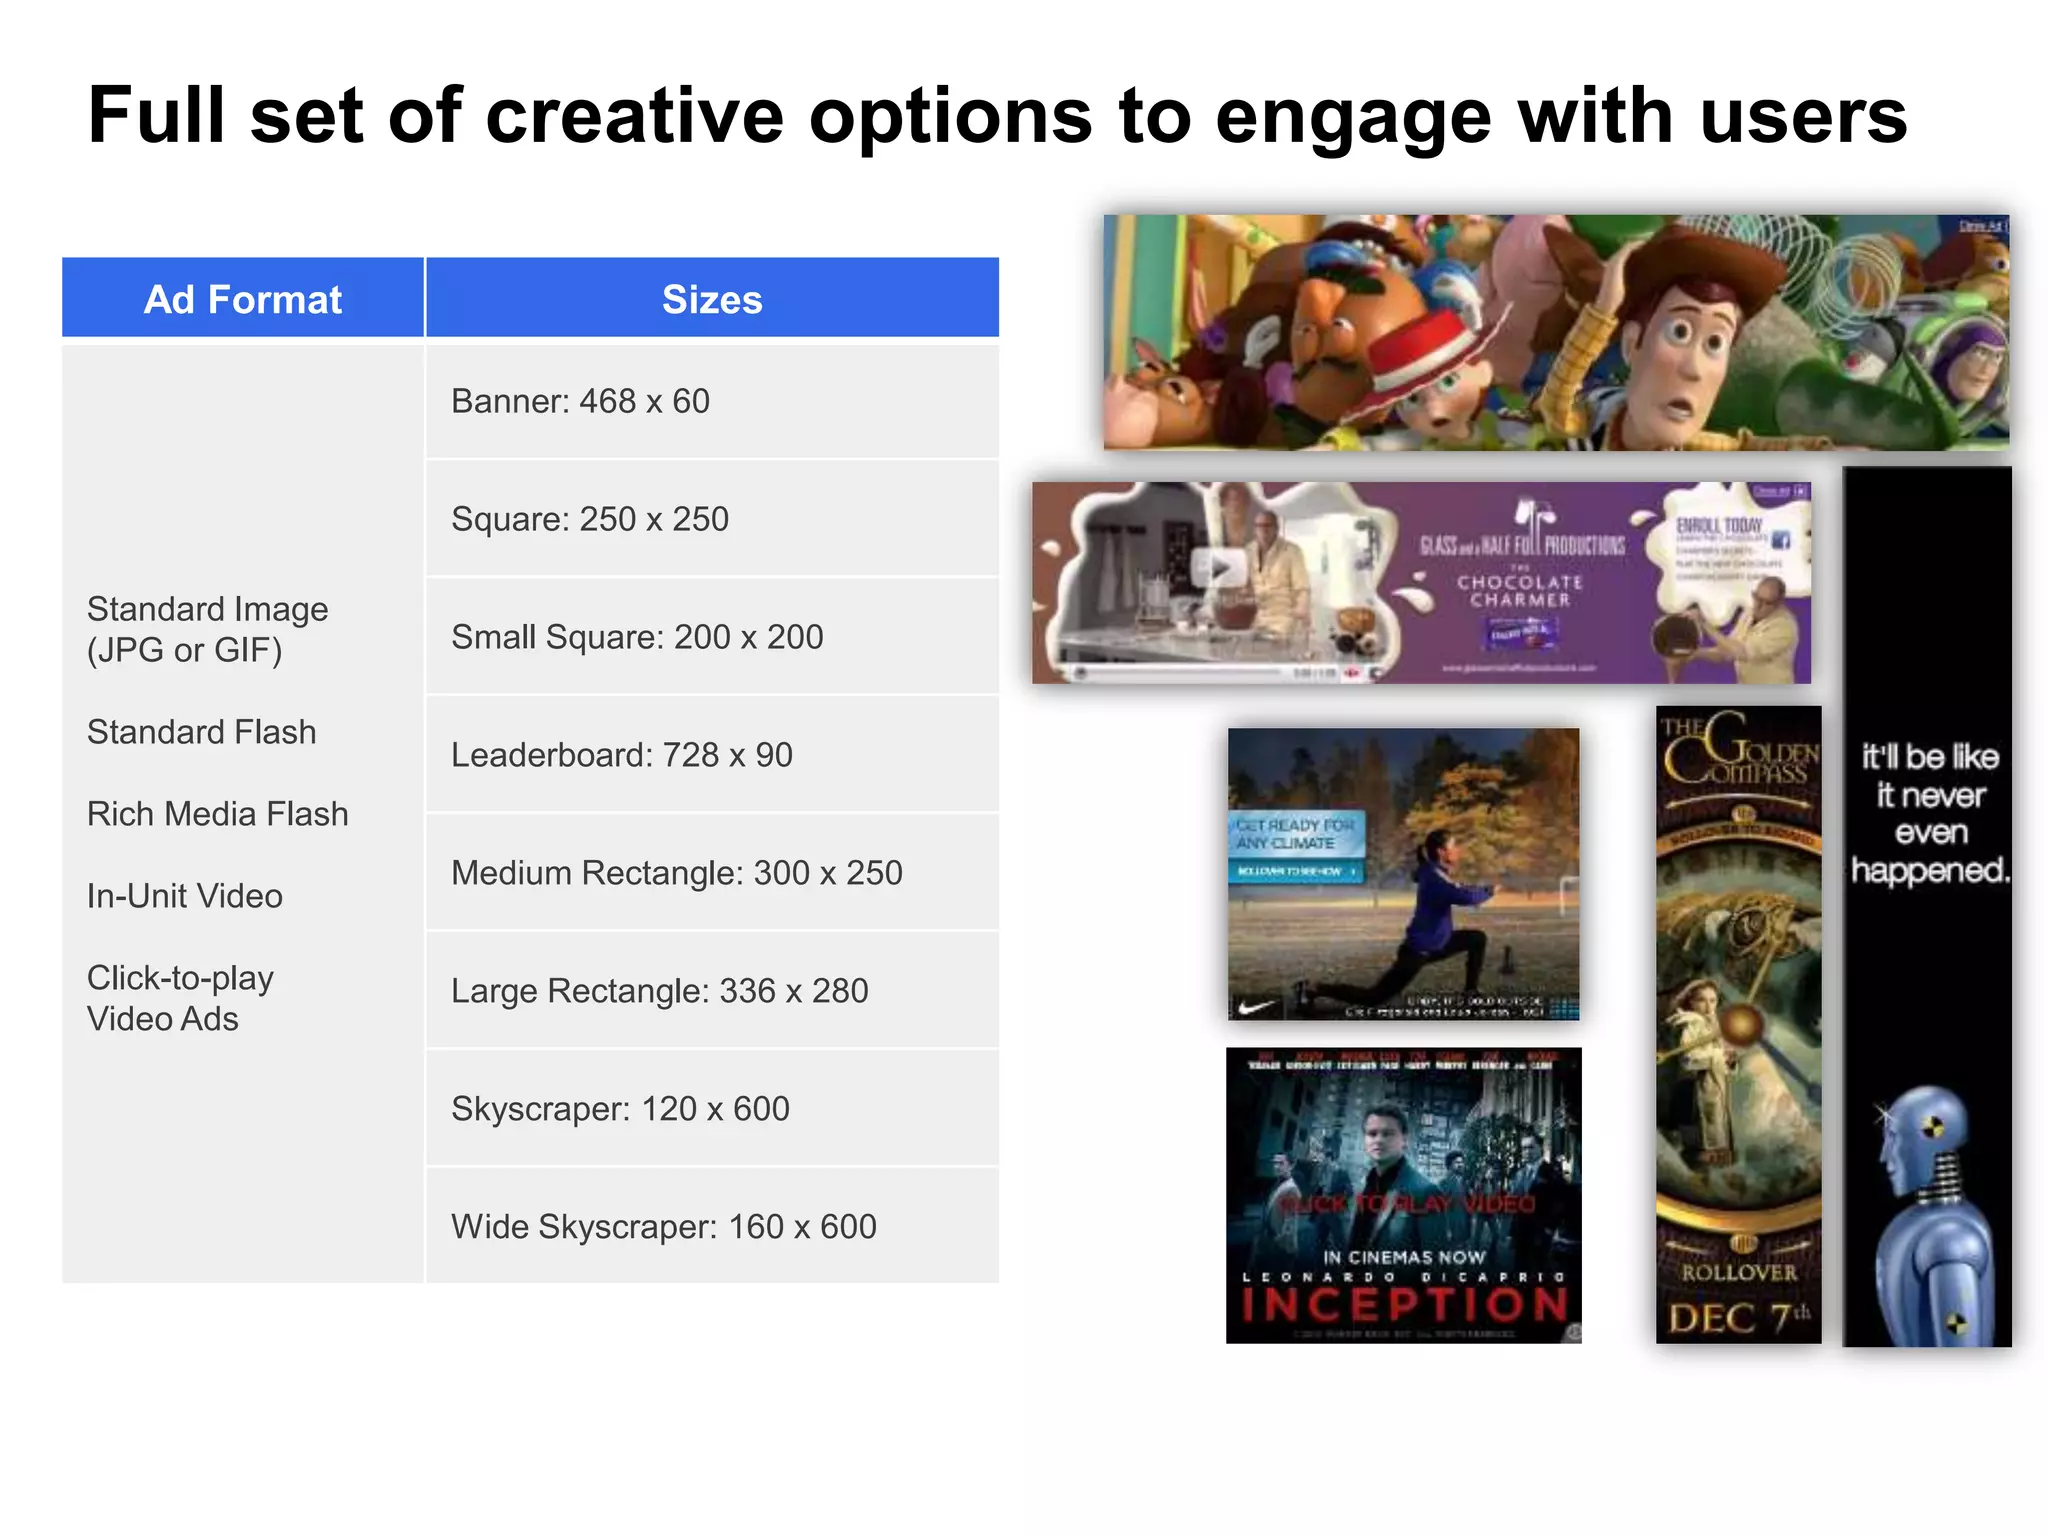Screen dimensions: 2048x1536
Task: Open the Toy Story banner ad image
Action: pos(1556,332)
